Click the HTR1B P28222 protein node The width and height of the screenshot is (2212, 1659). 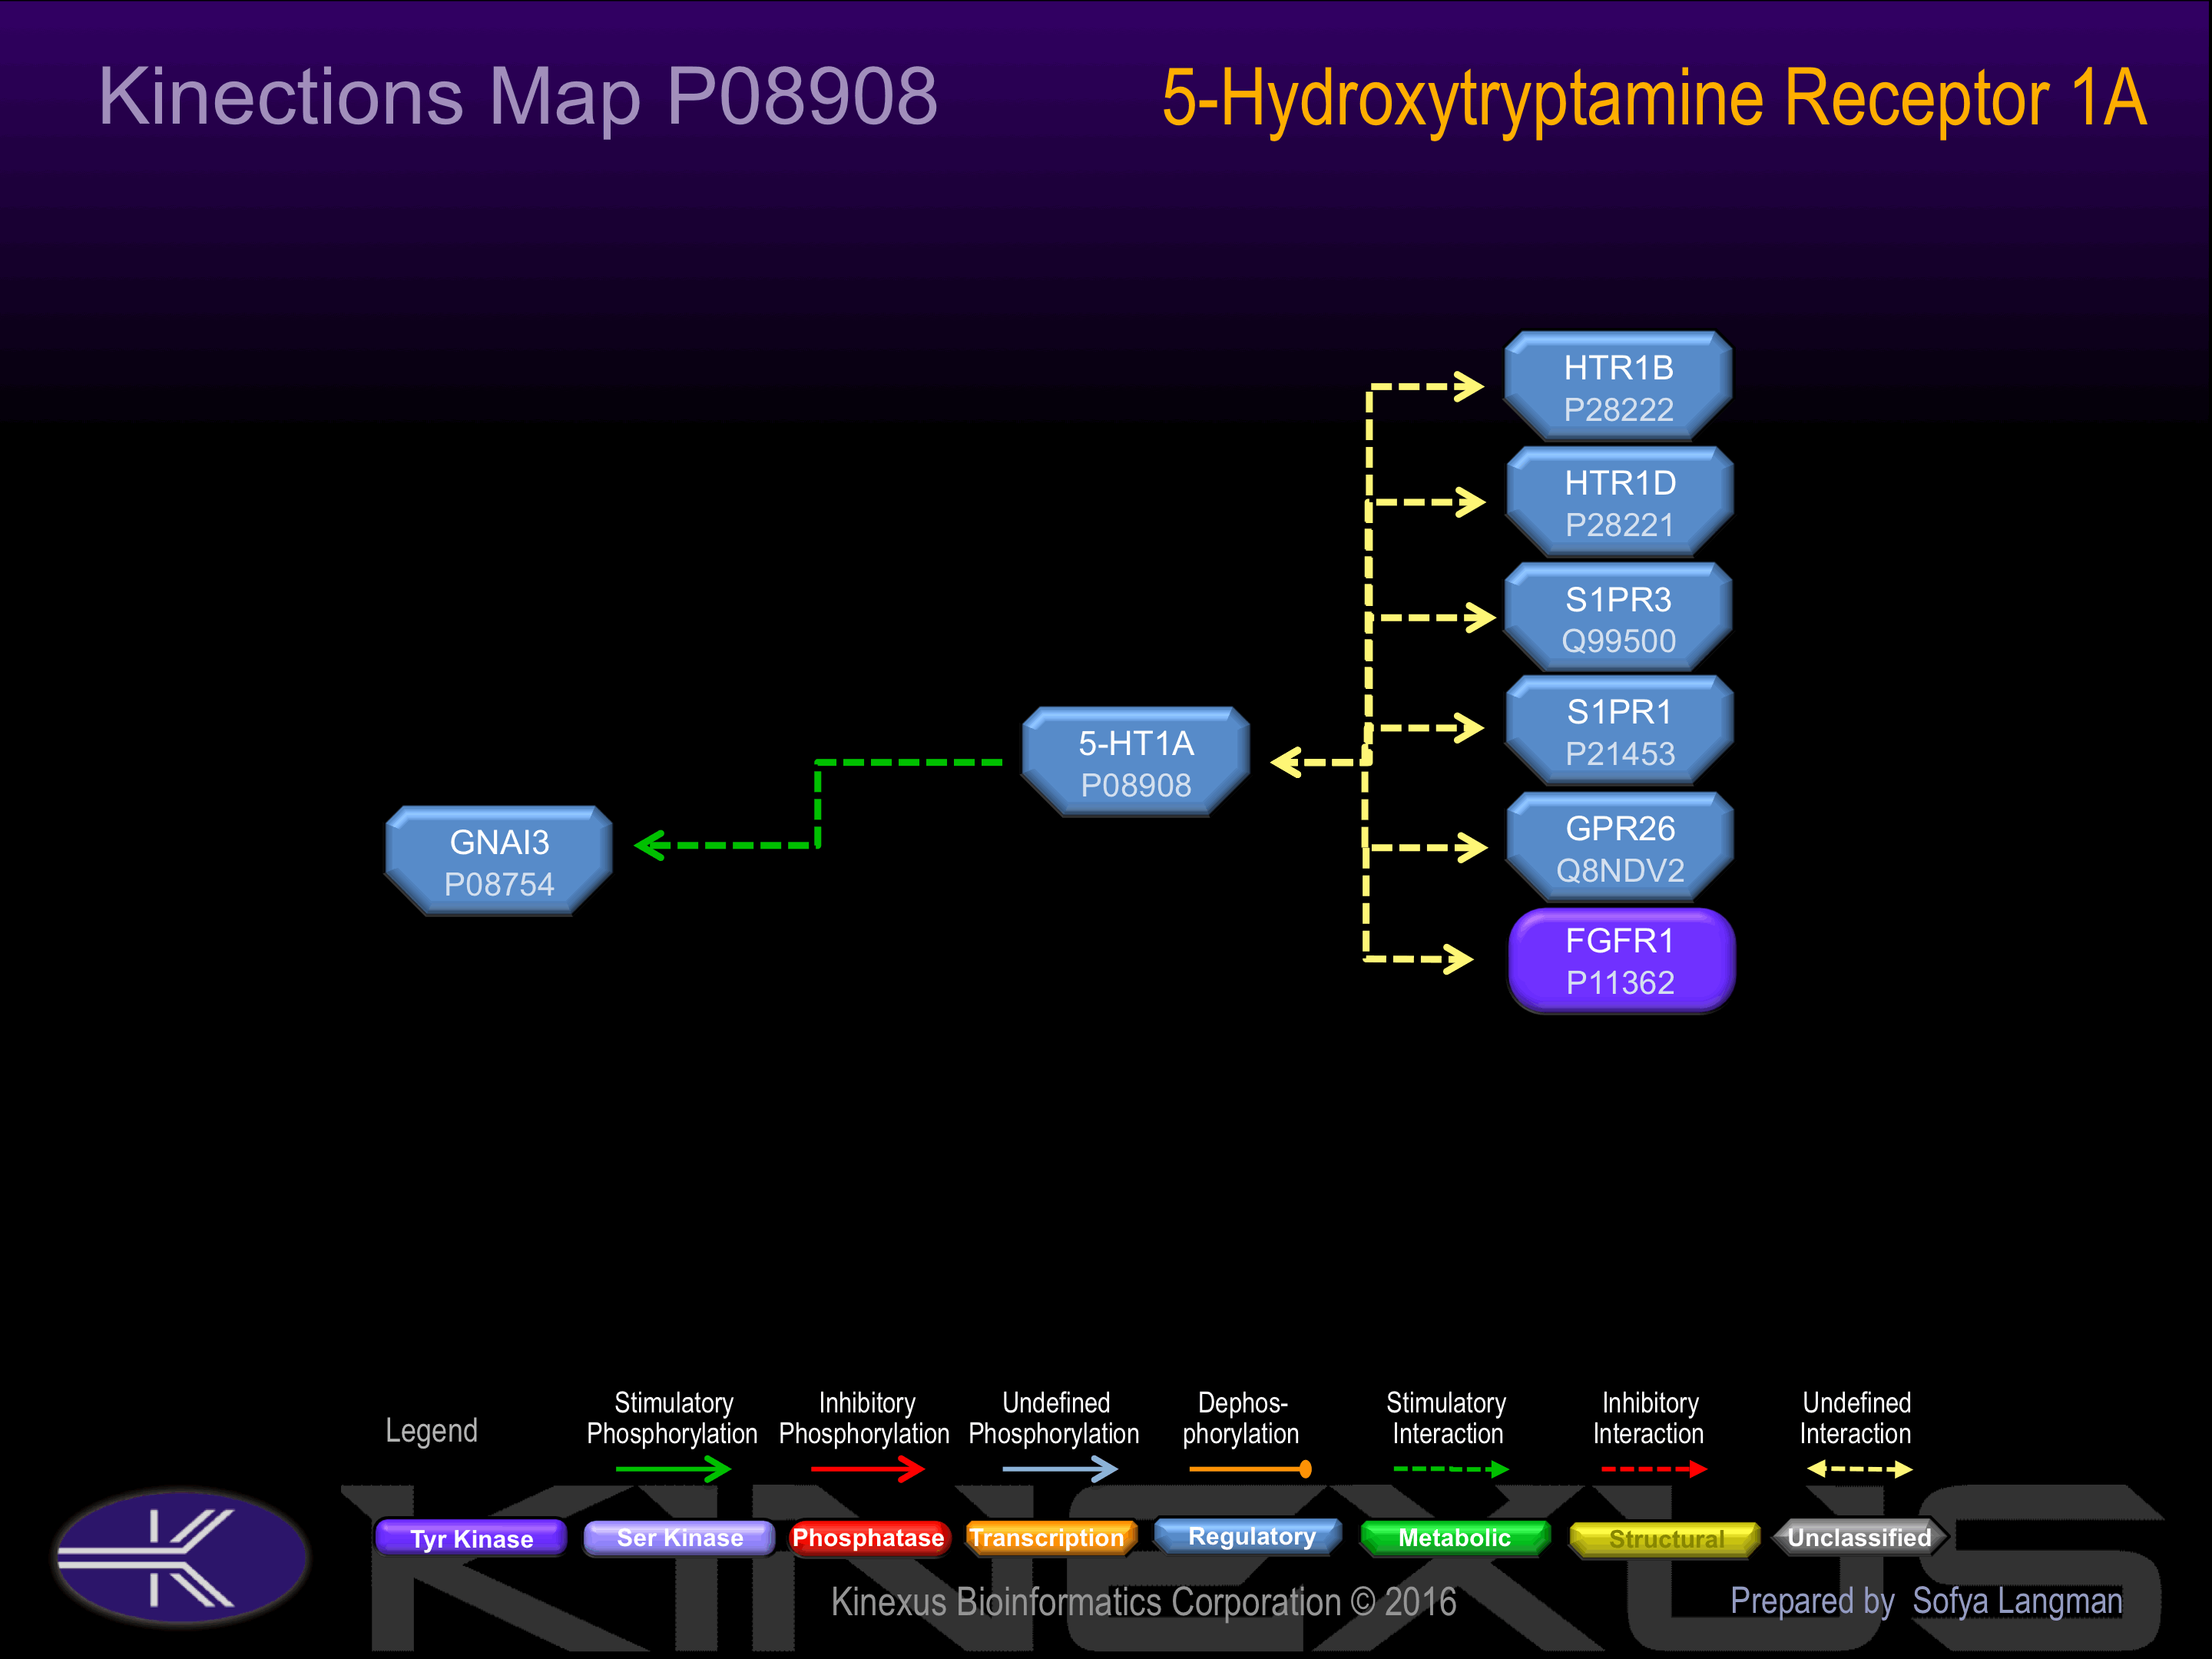1618,387
